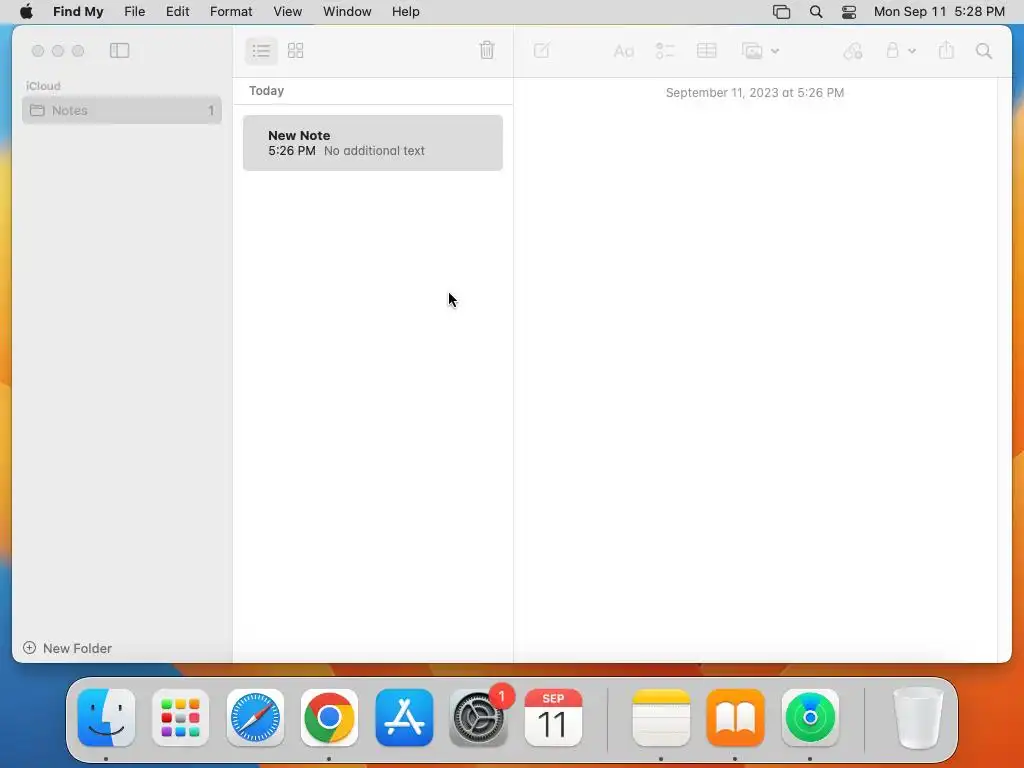Open the New Note entry in the list

[373, 143]
